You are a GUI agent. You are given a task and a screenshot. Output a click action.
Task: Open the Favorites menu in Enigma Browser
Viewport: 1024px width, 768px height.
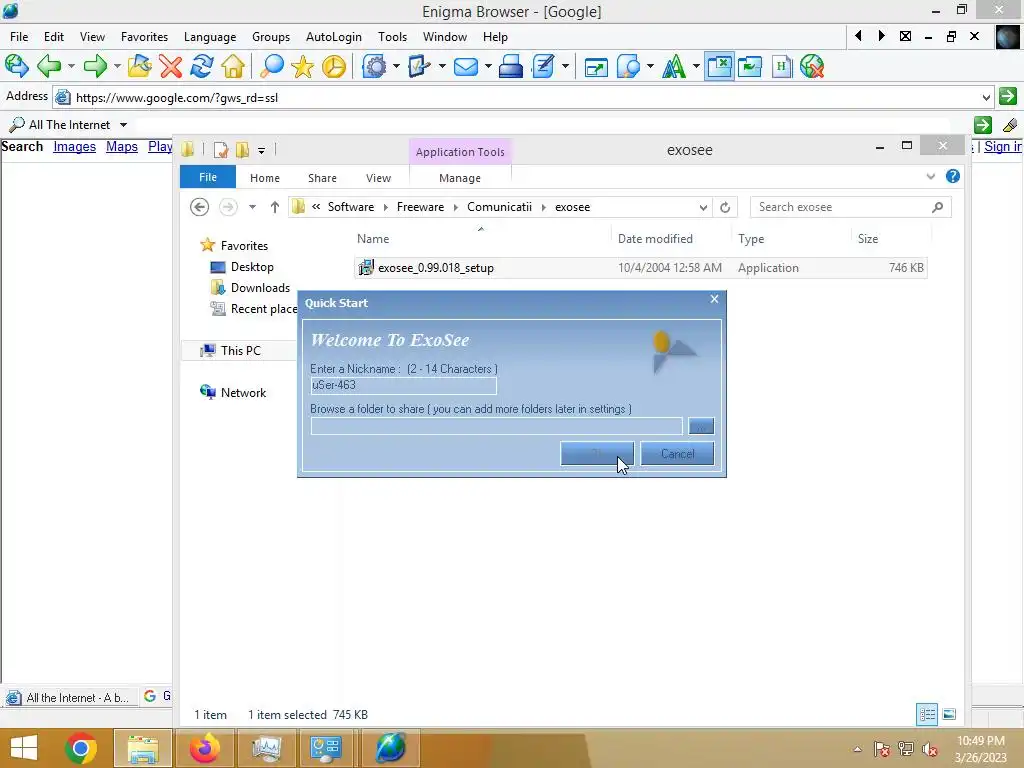click(144, 37)
